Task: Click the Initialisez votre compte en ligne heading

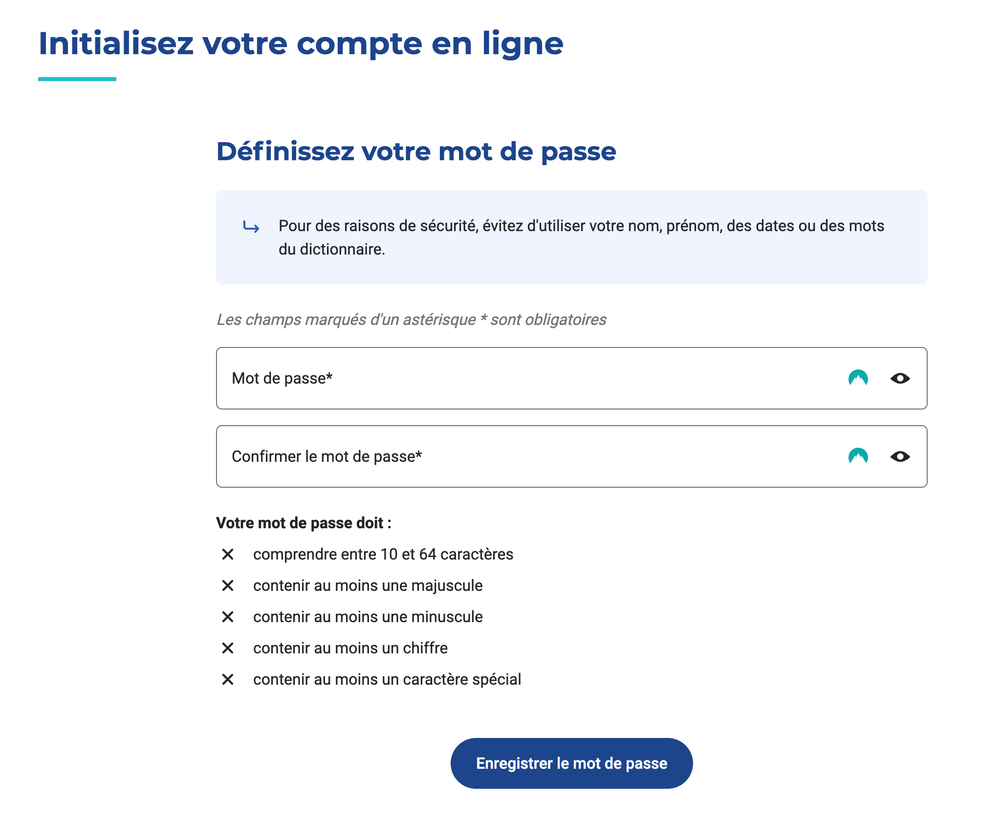Action: [300, 44]
